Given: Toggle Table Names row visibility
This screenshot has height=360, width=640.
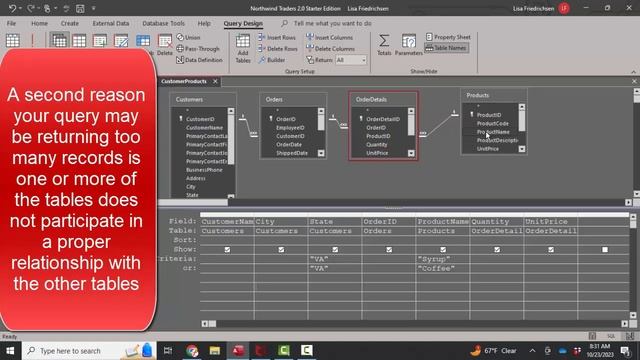Looking at the screenshot, I should 446,48.
